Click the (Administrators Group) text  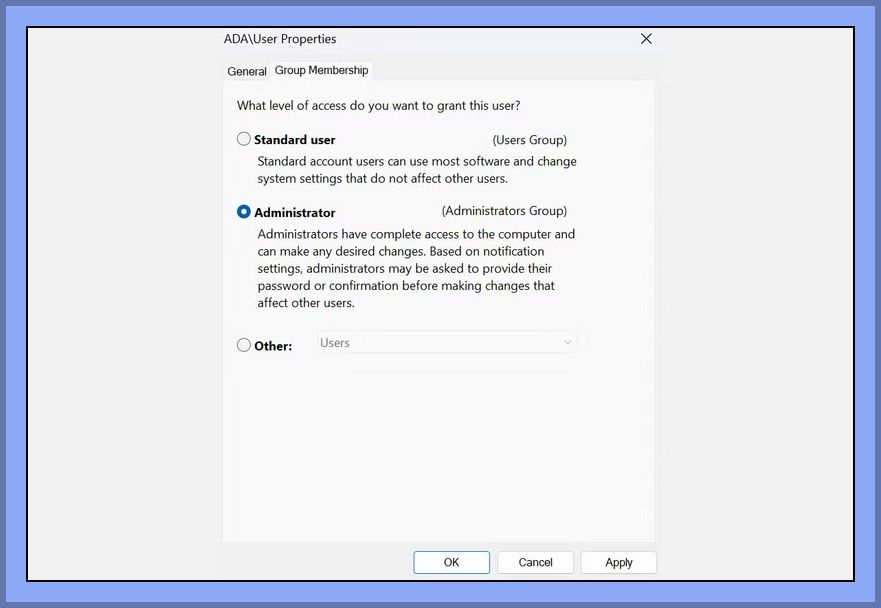pos(505,211)
